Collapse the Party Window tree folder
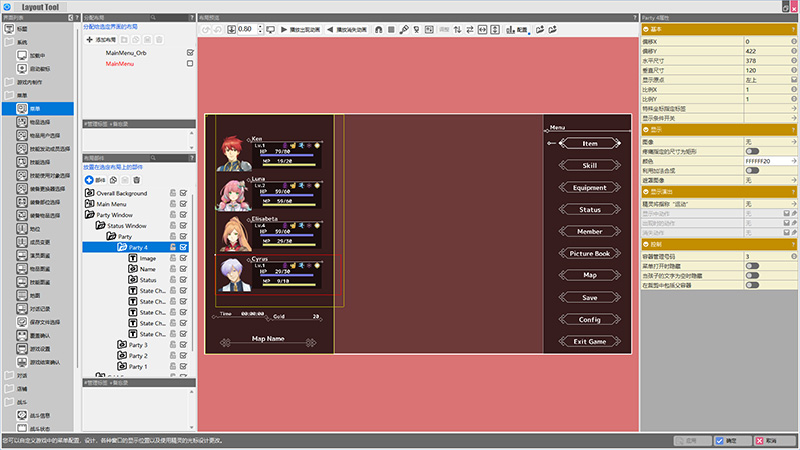800x450 pixels. coord(90,215)
